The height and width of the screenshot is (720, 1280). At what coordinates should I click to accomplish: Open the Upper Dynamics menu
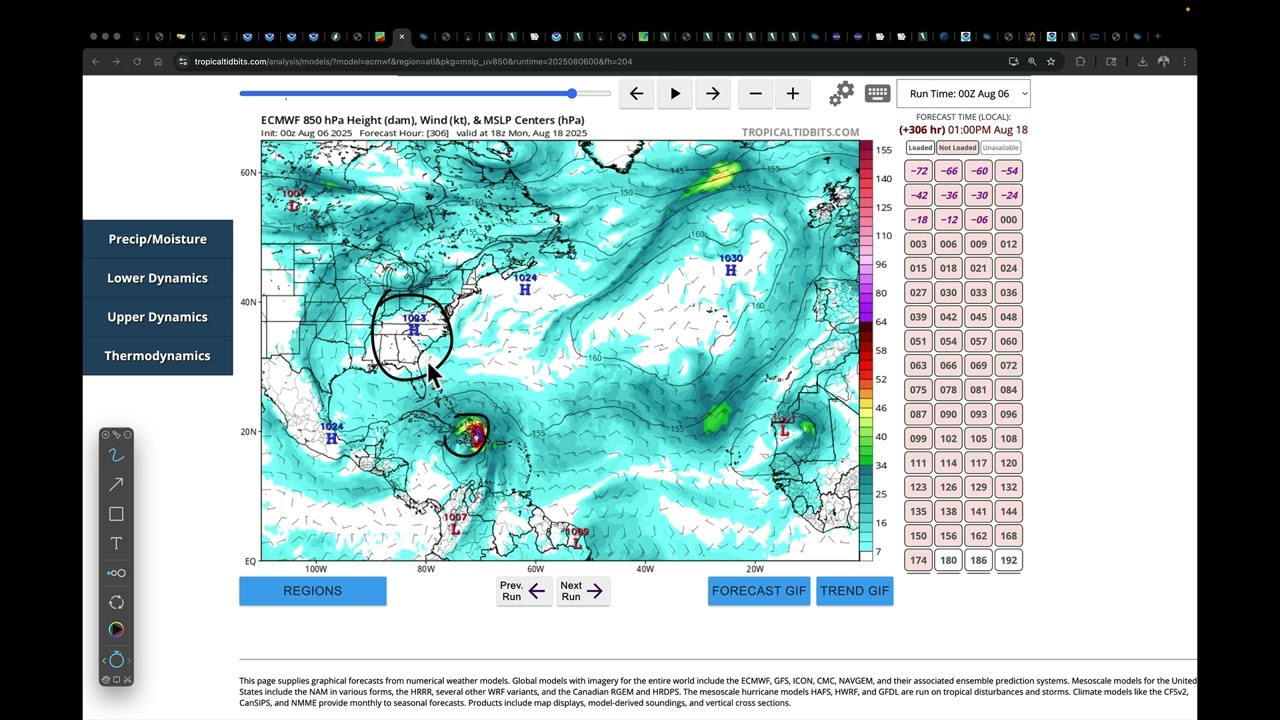click(158, 317)
